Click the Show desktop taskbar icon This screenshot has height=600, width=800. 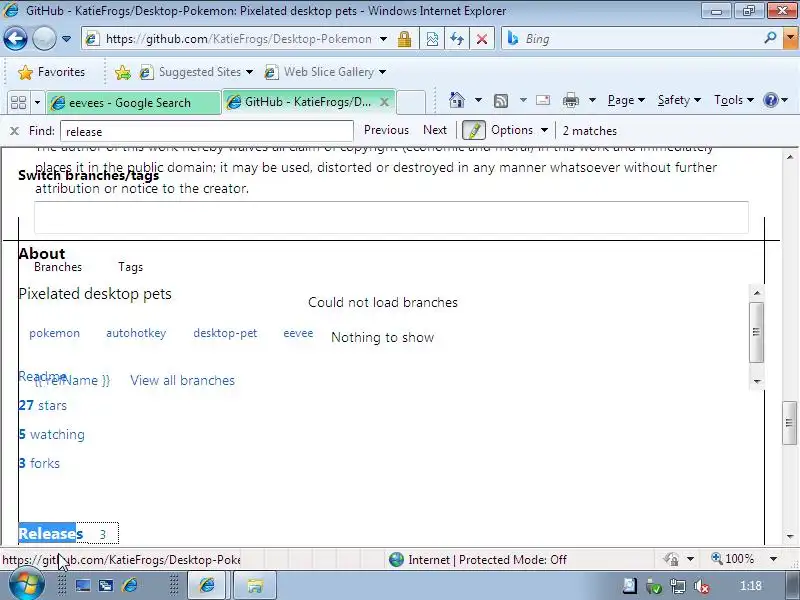(x=83, y=585)
